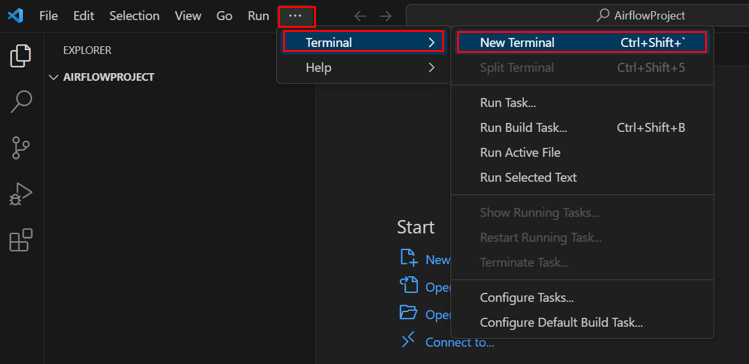Choose New Terminal from the submenu
Viewport: 749px width, 364px height.
(582, 43)
